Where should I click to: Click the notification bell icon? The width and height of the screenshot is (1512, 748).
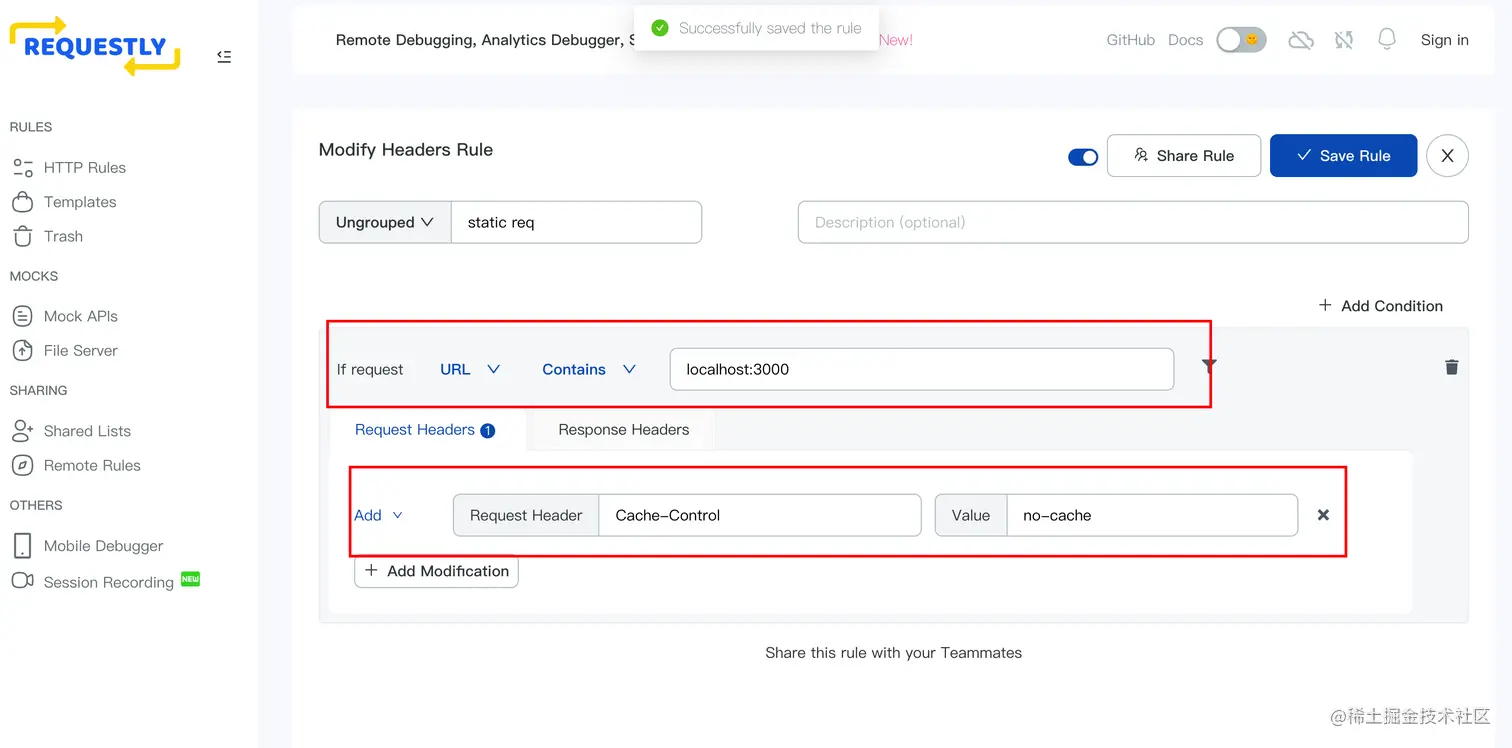pyautogui.click(x=1386, y=39)
